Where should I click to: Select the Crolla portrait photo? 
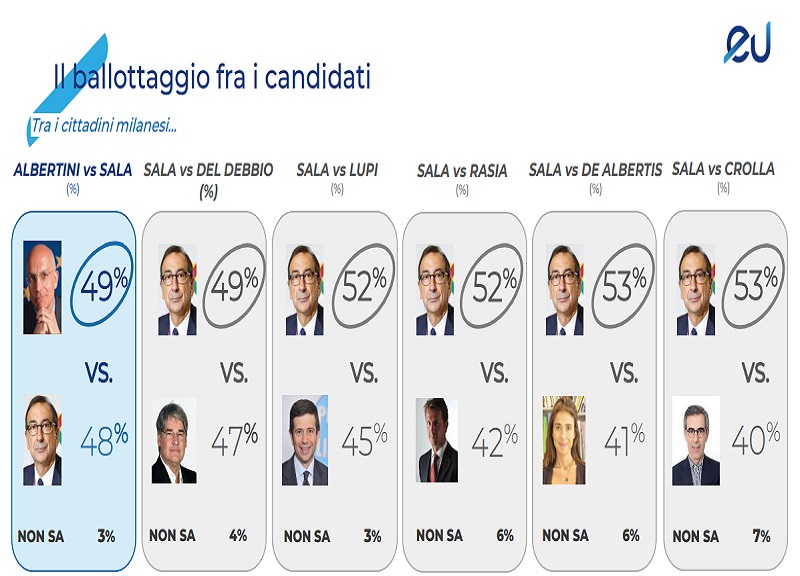696,440
